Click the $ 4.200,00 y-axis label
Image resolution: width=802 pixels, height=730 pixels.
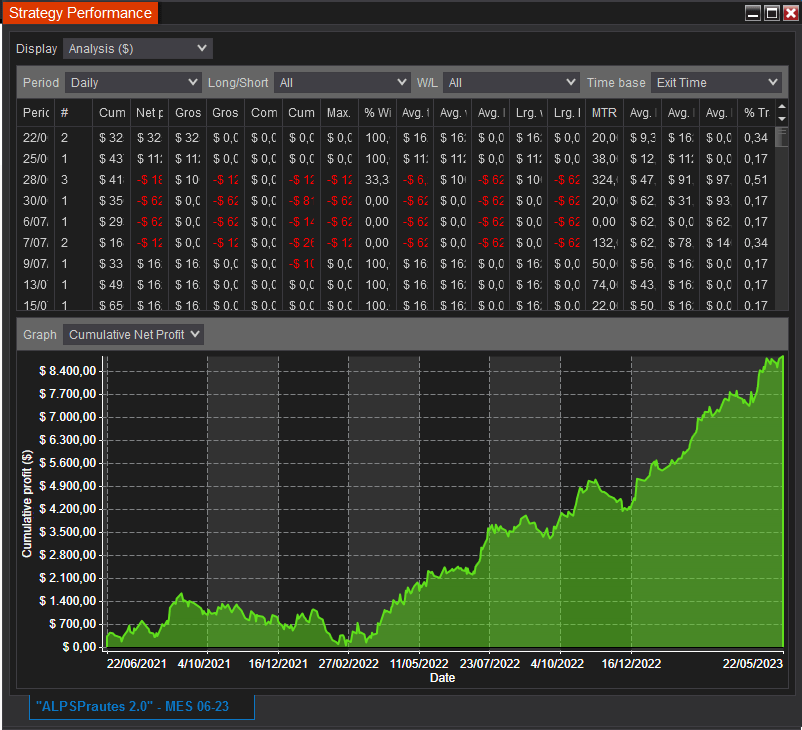(68, 509)
